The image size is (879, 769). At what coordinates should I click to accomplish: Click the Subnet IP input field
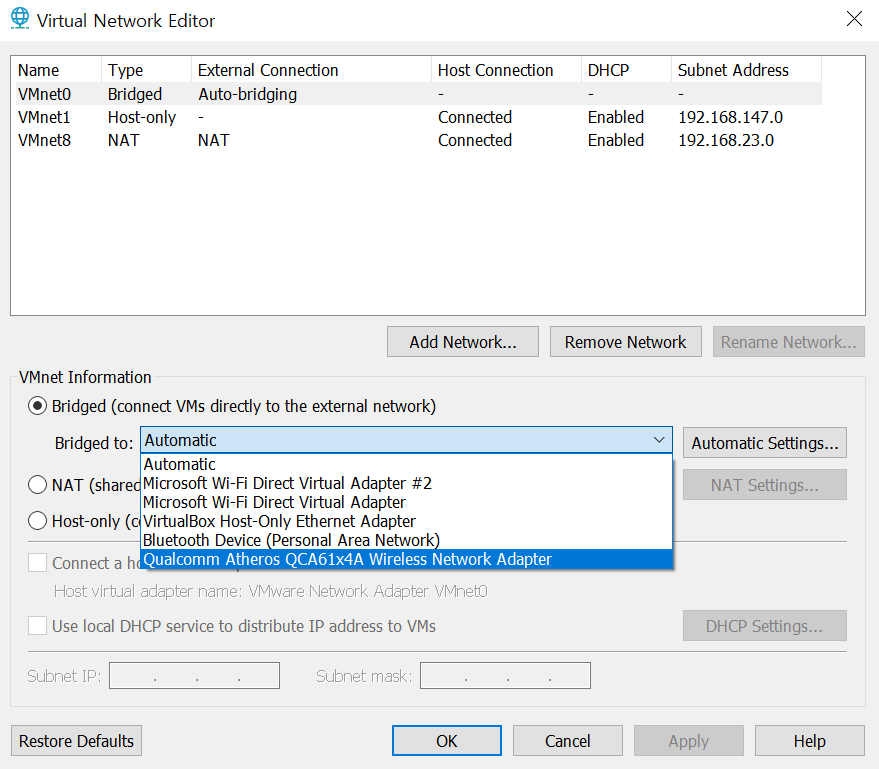tap(195, 675)
